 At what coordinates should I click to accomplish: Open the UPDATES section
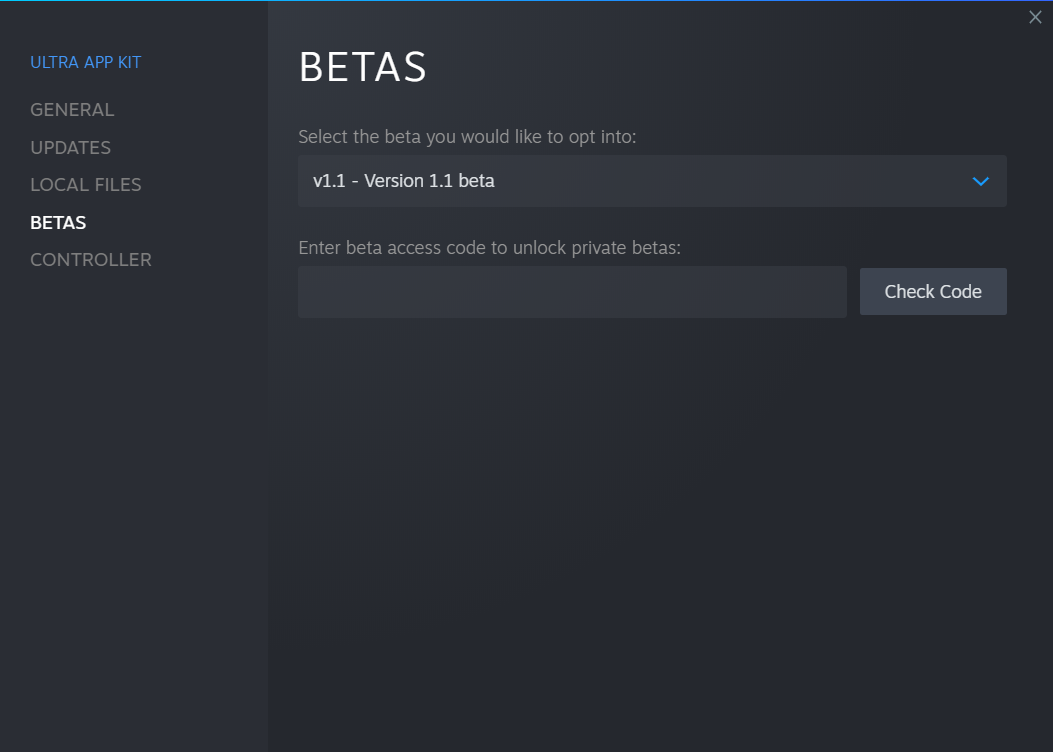click(71, 148)
